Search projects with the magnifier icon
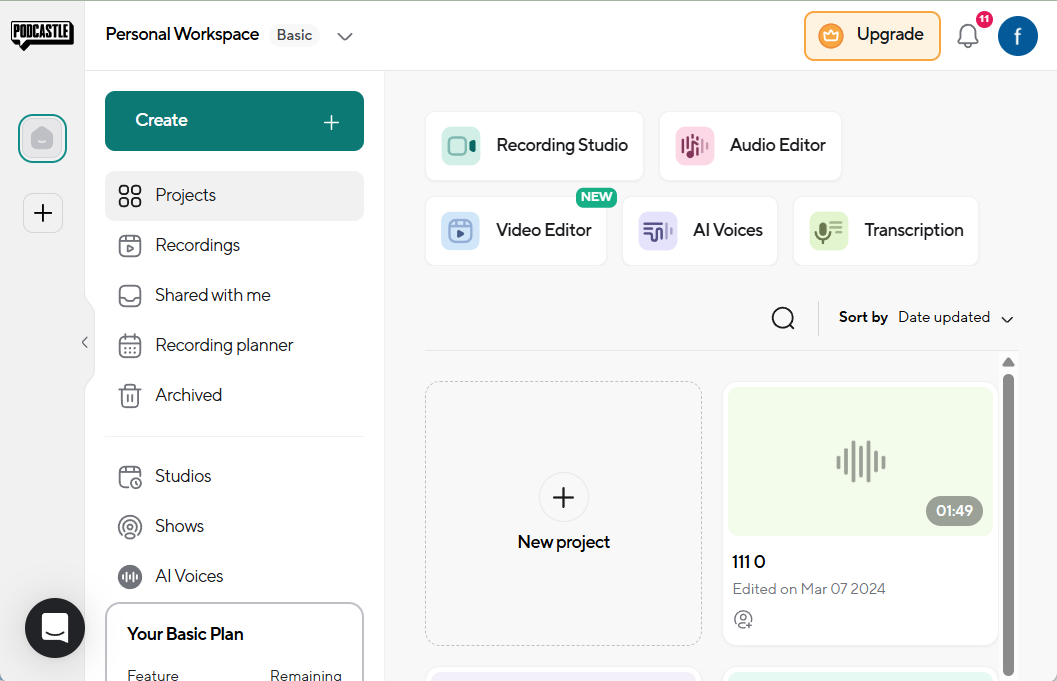Screen dimensions: 1057x681 pyautogui.click(x=783, y=318)
